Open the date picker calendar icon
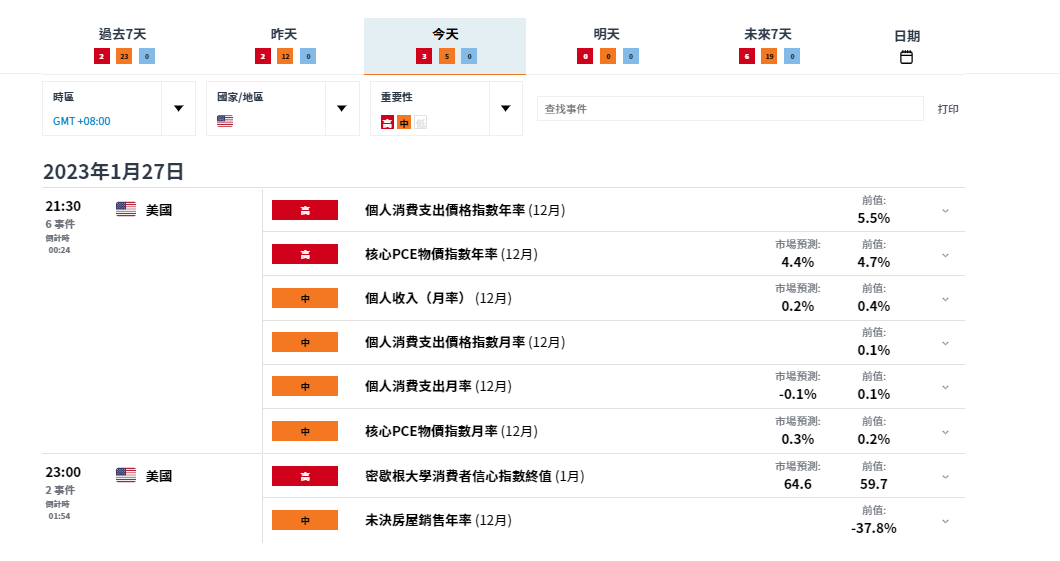Image resolution: width=1060 pixels, height=561 pixels. pyautogui.click(x=906, y=58)
